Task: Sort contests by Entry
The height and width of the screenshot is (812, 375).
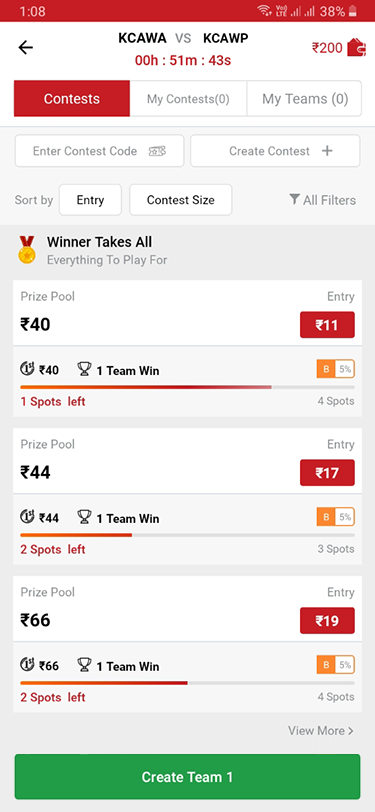Action: point(90,200)
